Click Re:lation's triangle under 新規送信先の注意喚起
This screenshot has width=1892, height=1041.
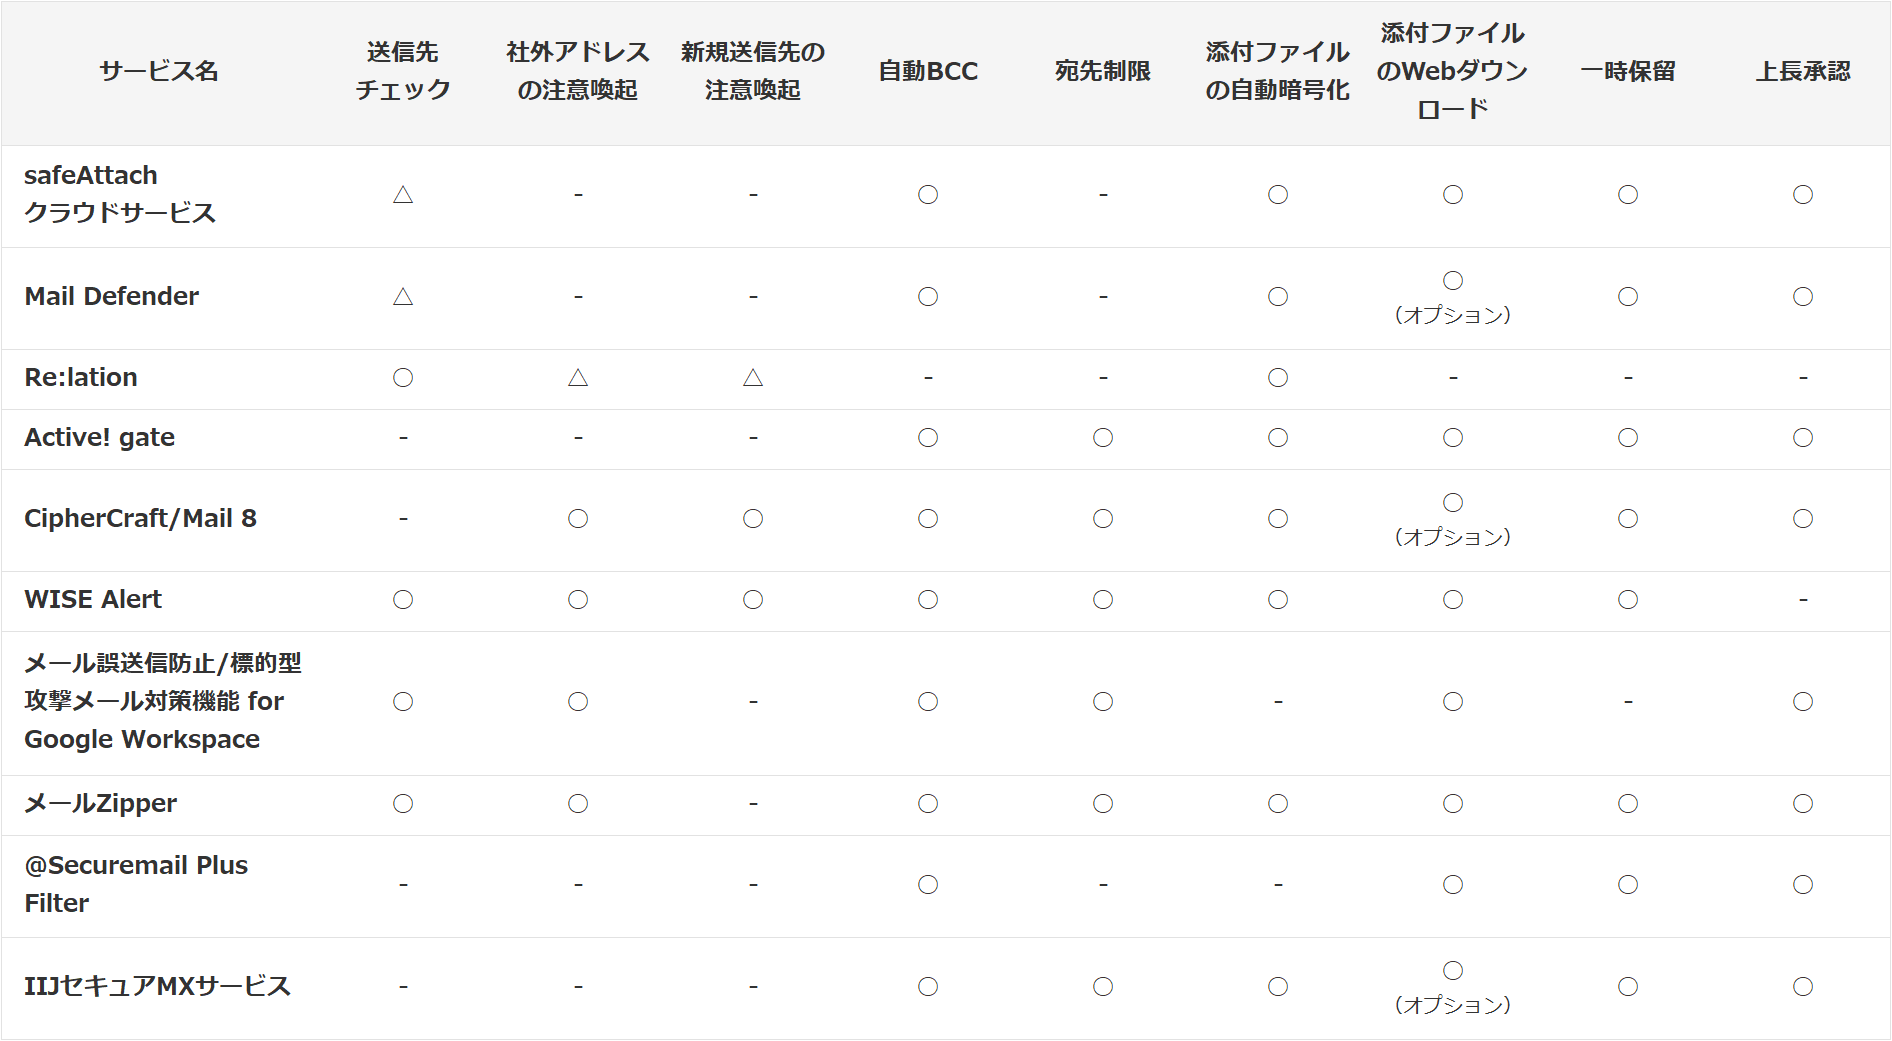click(753, 377)
